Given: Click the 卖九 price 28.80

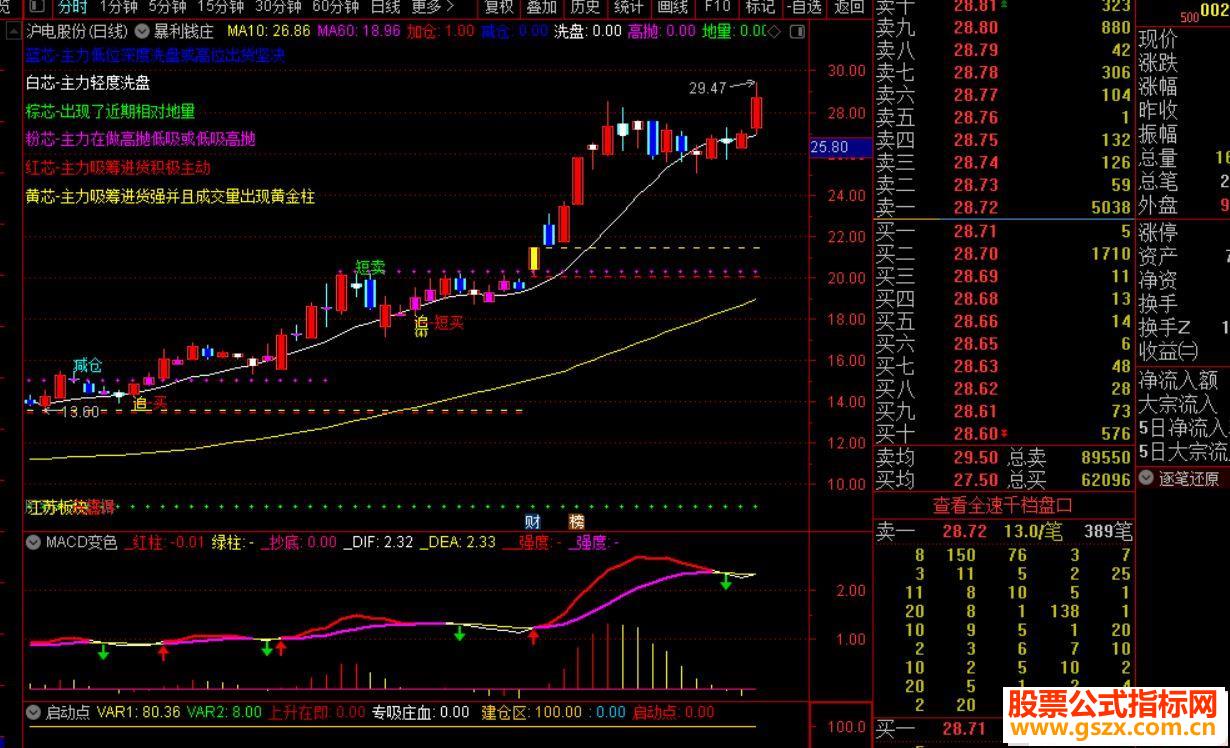Looking at the screenshot, I should point(975,27).
